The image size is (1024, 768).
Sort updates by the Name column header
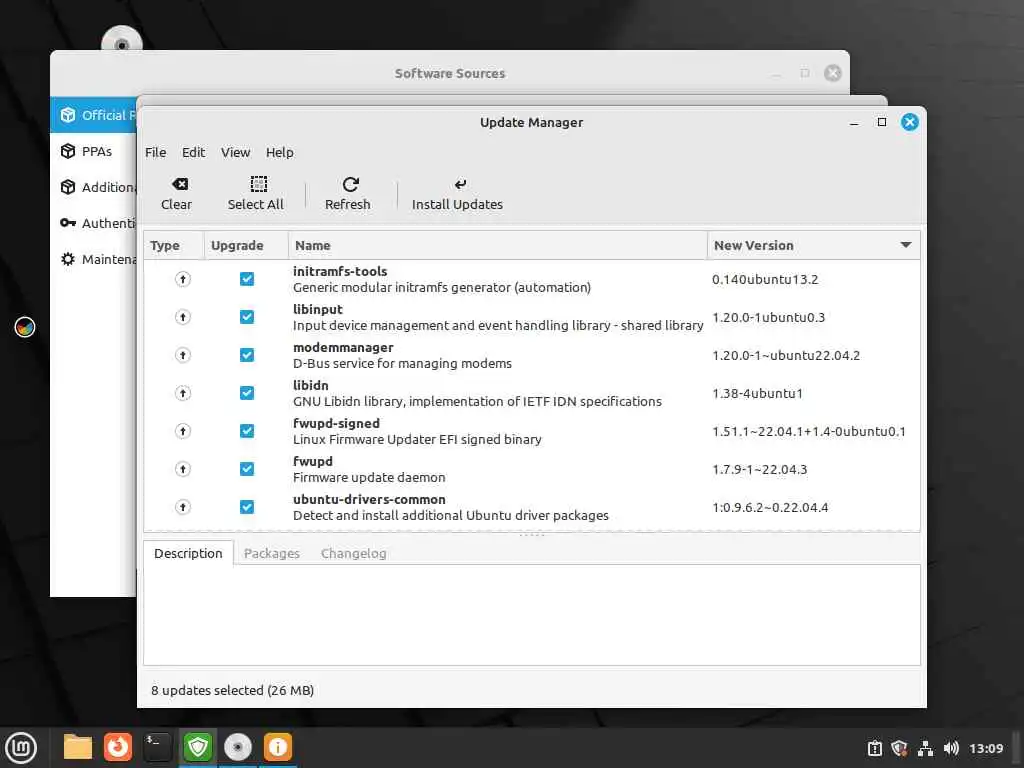coord(498,246)
